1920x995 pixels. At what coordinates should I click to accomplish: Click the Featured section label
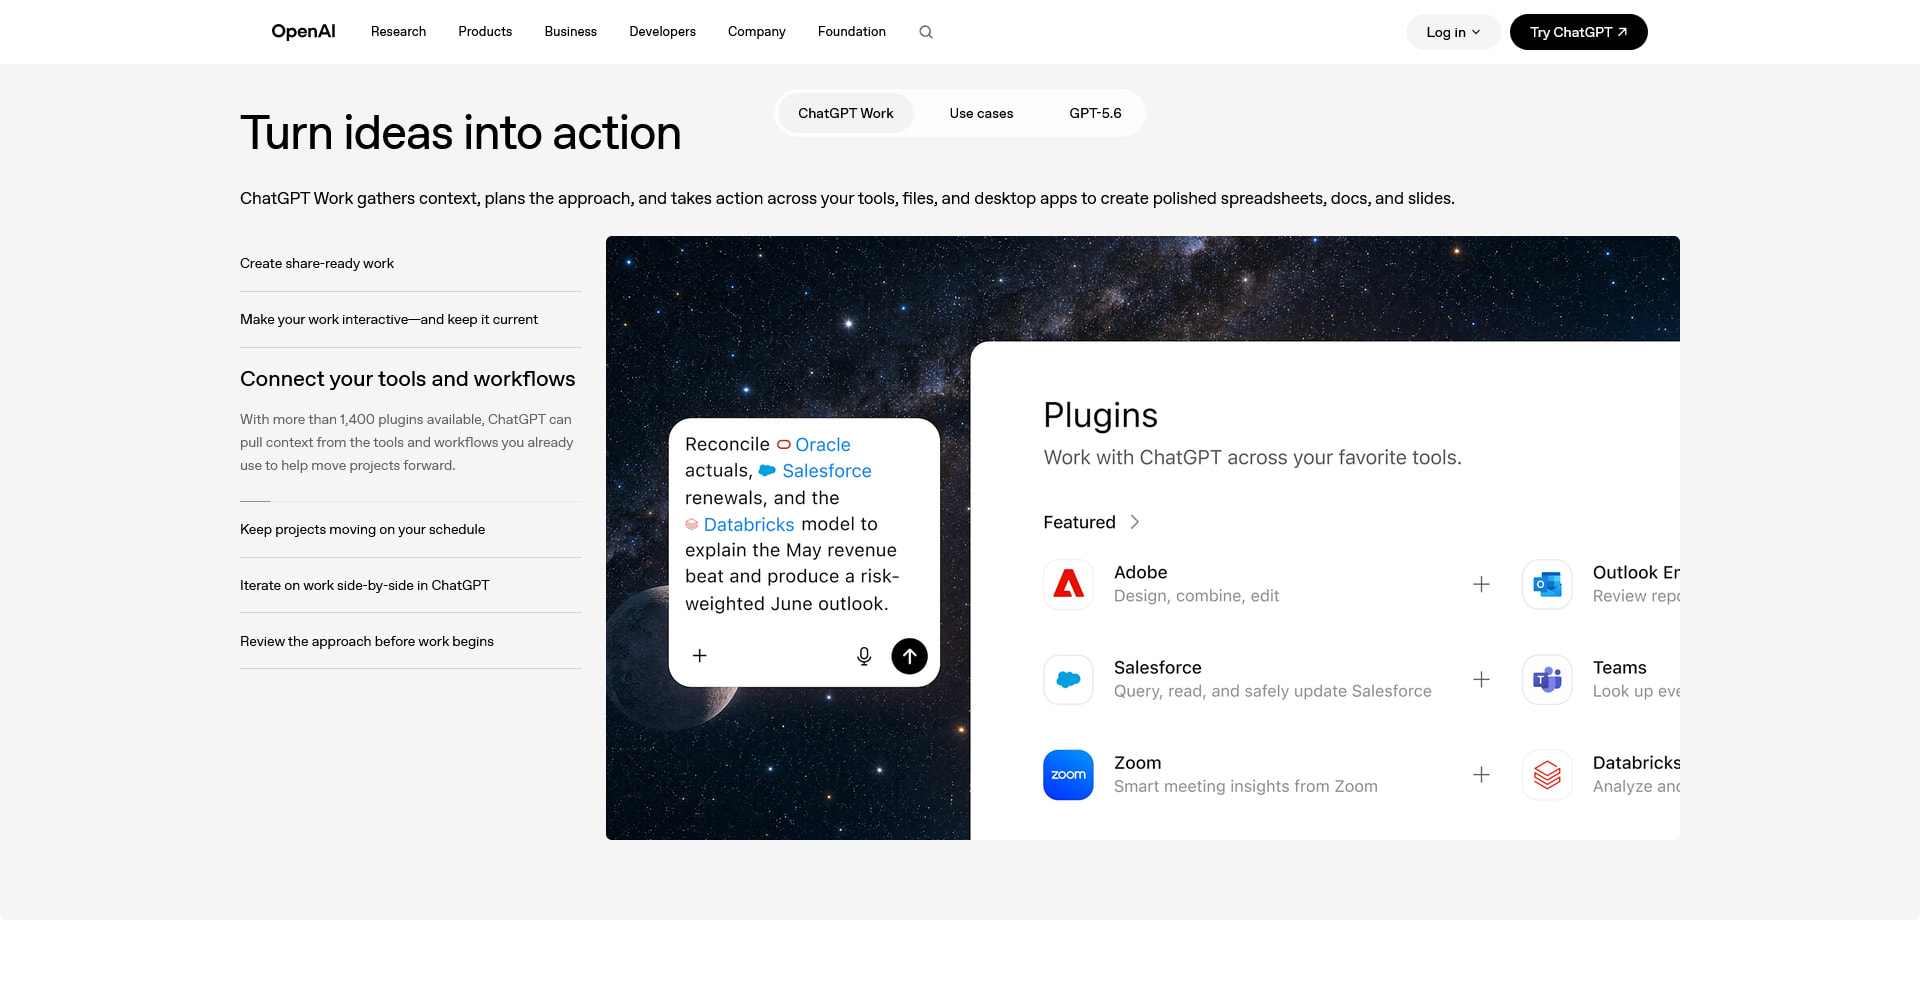coord(1079,522)
